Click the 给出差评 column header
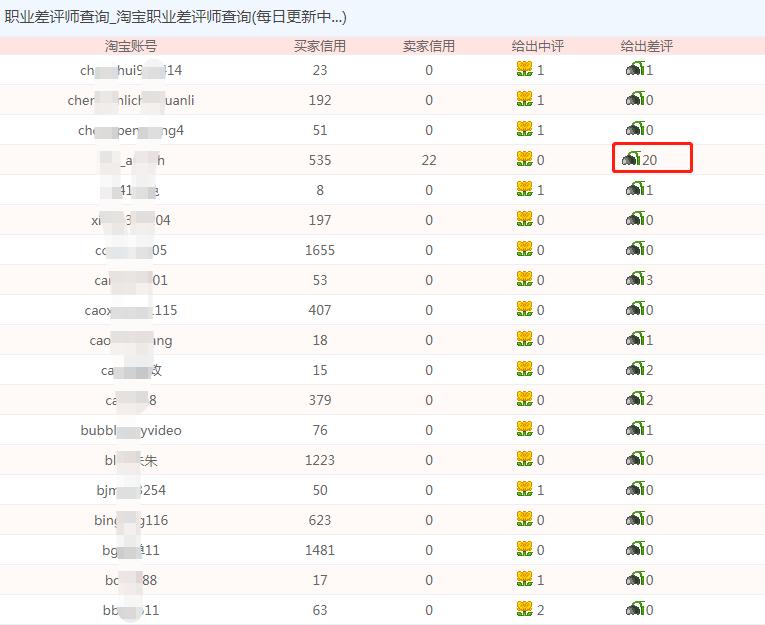Viewport: 765px width, 625px height. pyautogui.click(x=647, y=46)
